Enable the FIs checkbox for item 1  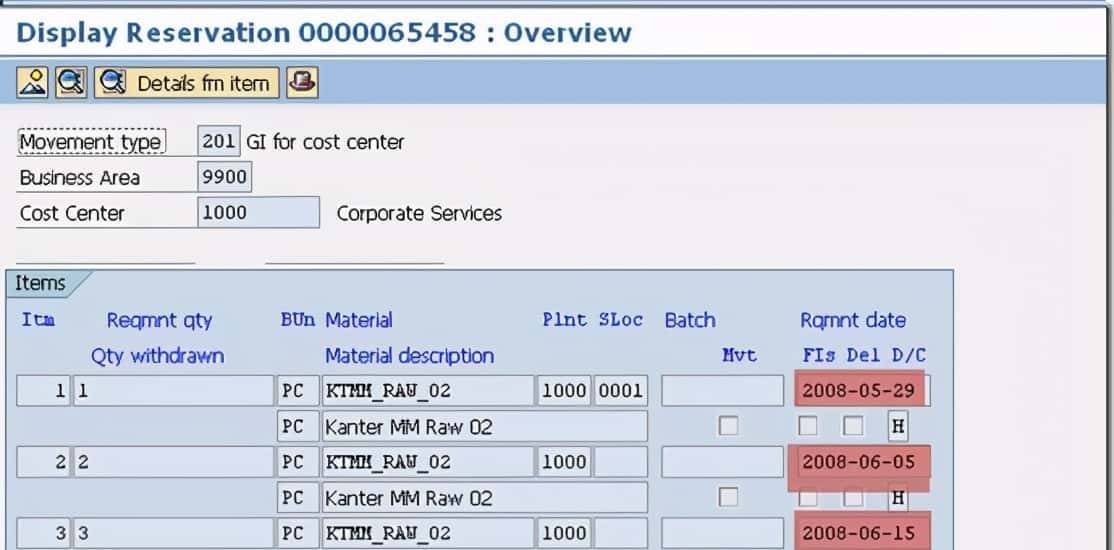[x=808, y=426]
